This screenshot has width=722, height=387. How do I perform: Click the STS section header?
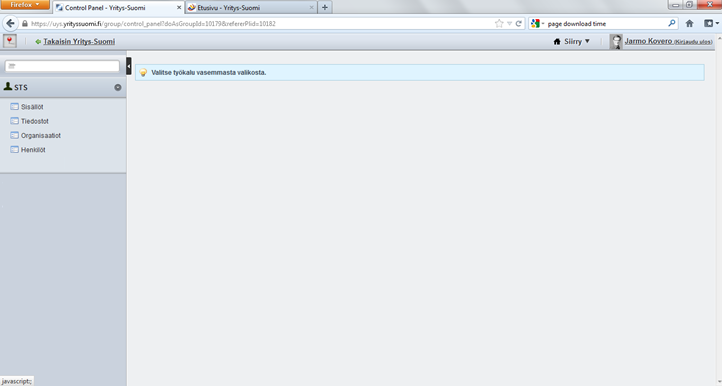[x=63, y=87]
